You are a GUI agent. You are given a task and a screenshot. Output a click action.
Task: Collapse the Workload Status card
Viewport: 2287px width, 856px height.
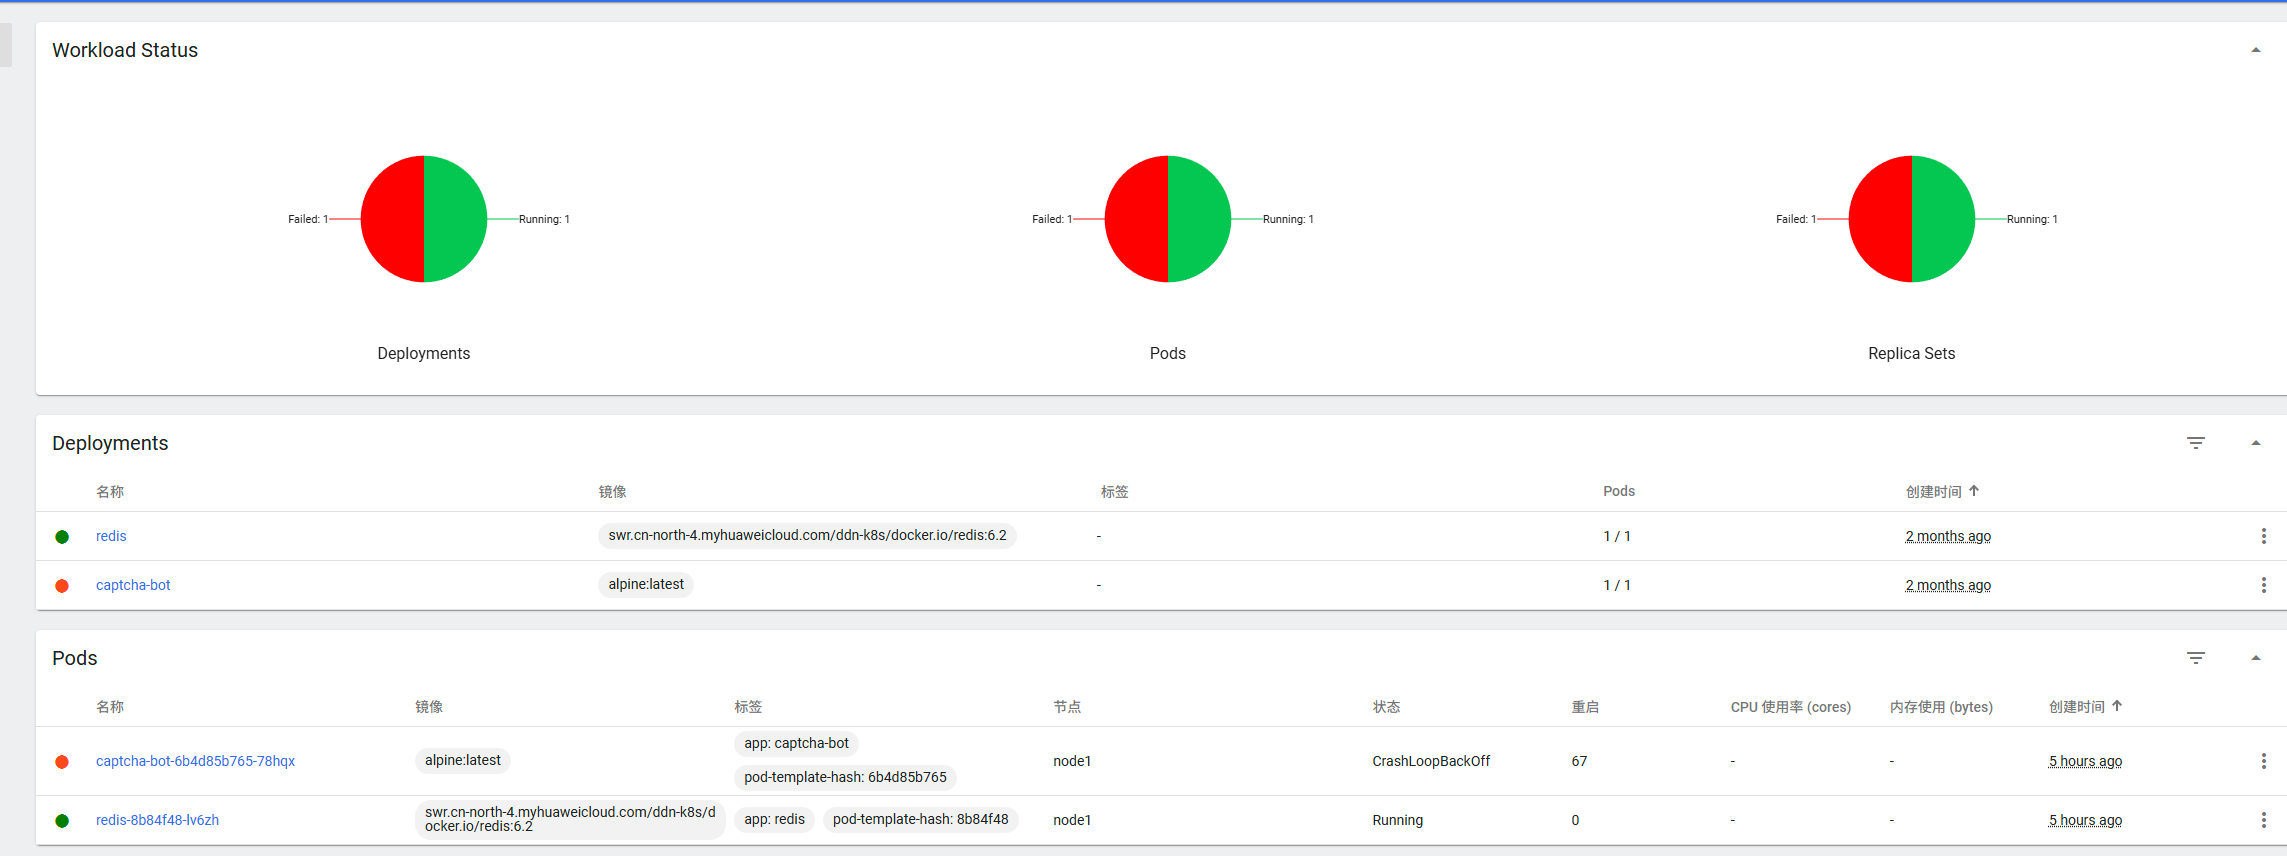click(2255, 50)
